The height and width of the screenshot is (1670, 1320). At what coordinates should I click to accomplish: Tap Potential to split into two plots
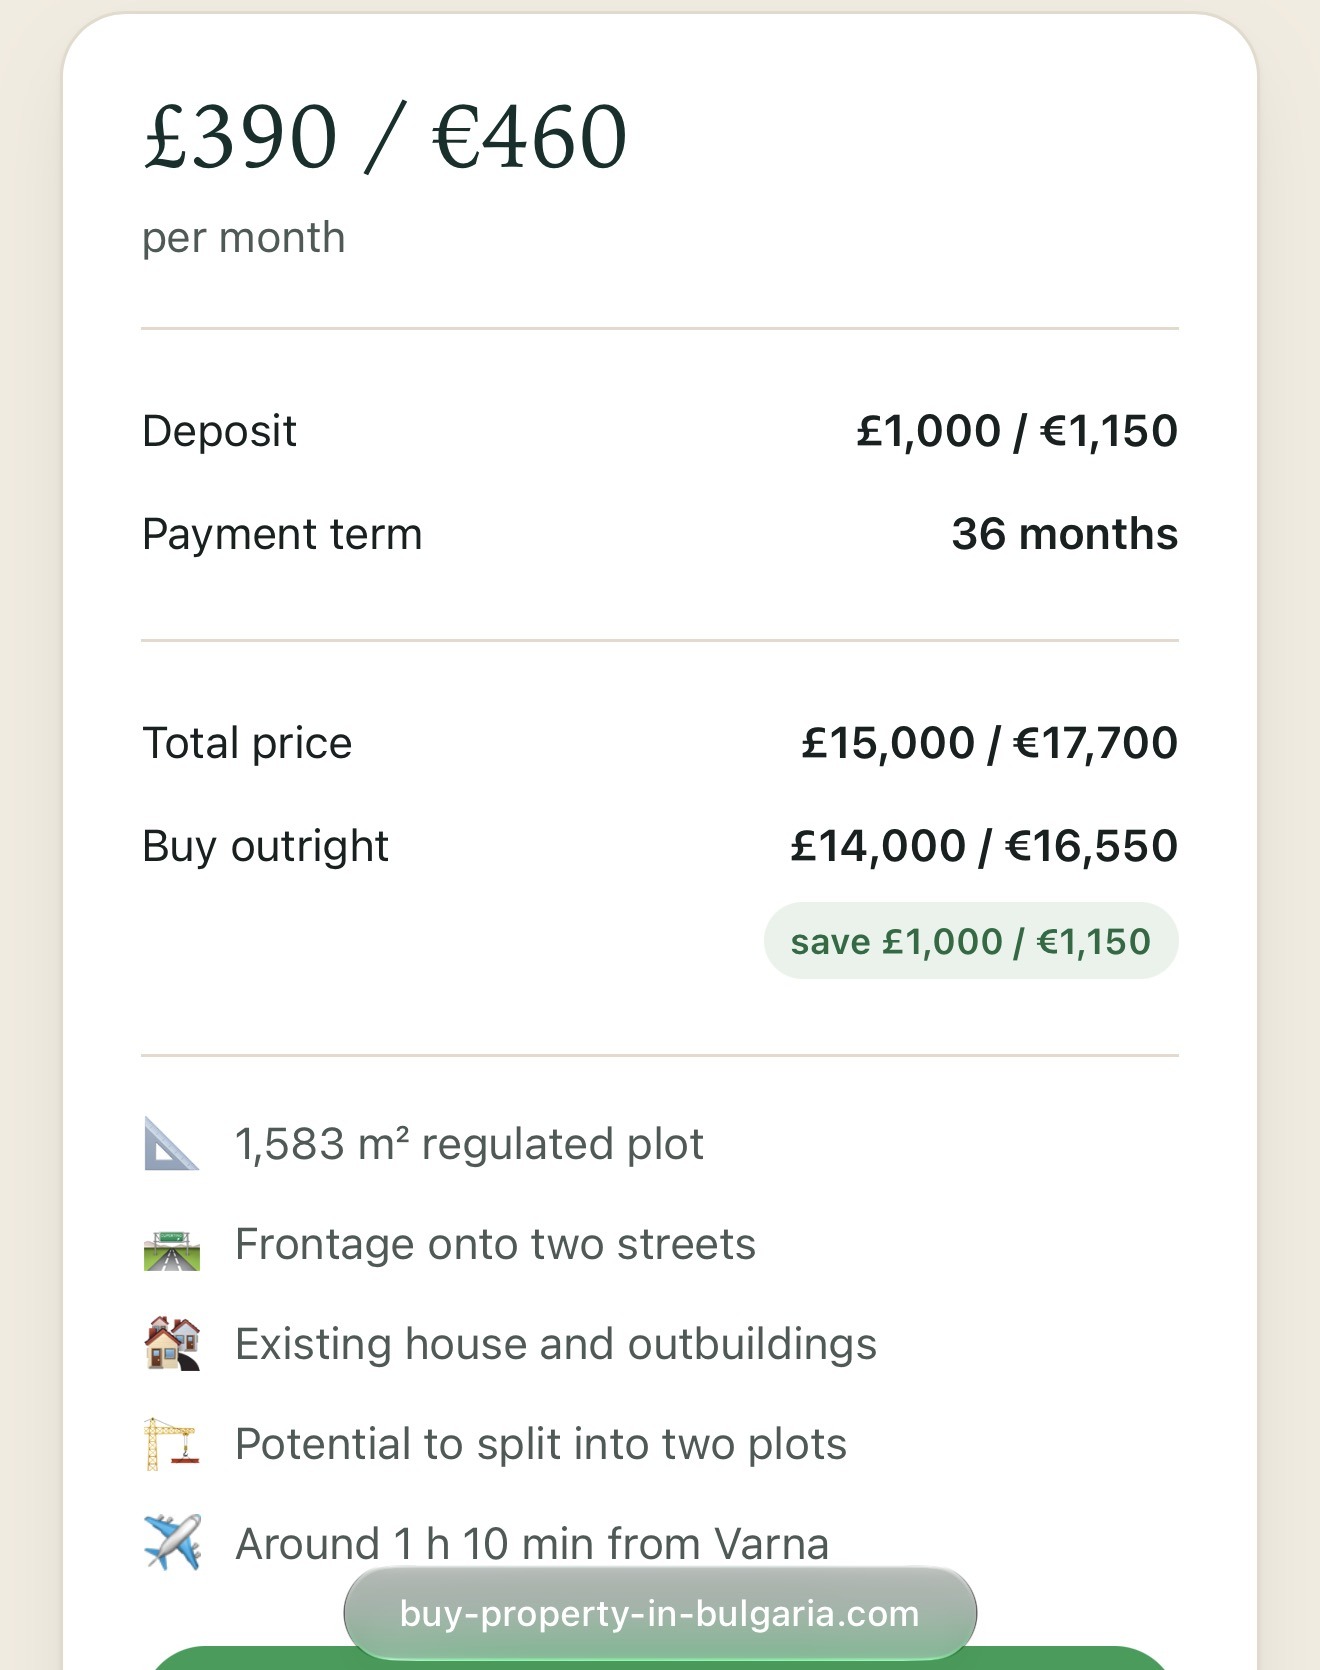tap(541, 1444)
